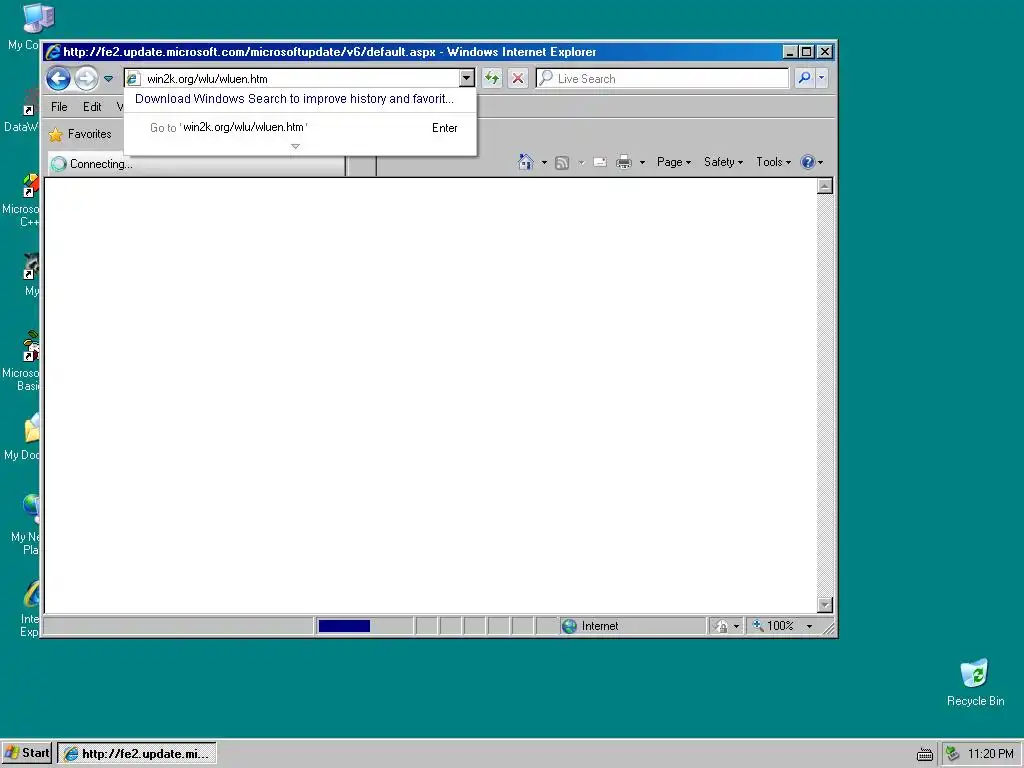Viewport: 1024px width, 768px height.
Task: Select the Recycle Bin desktop icon
Action: 975,683
